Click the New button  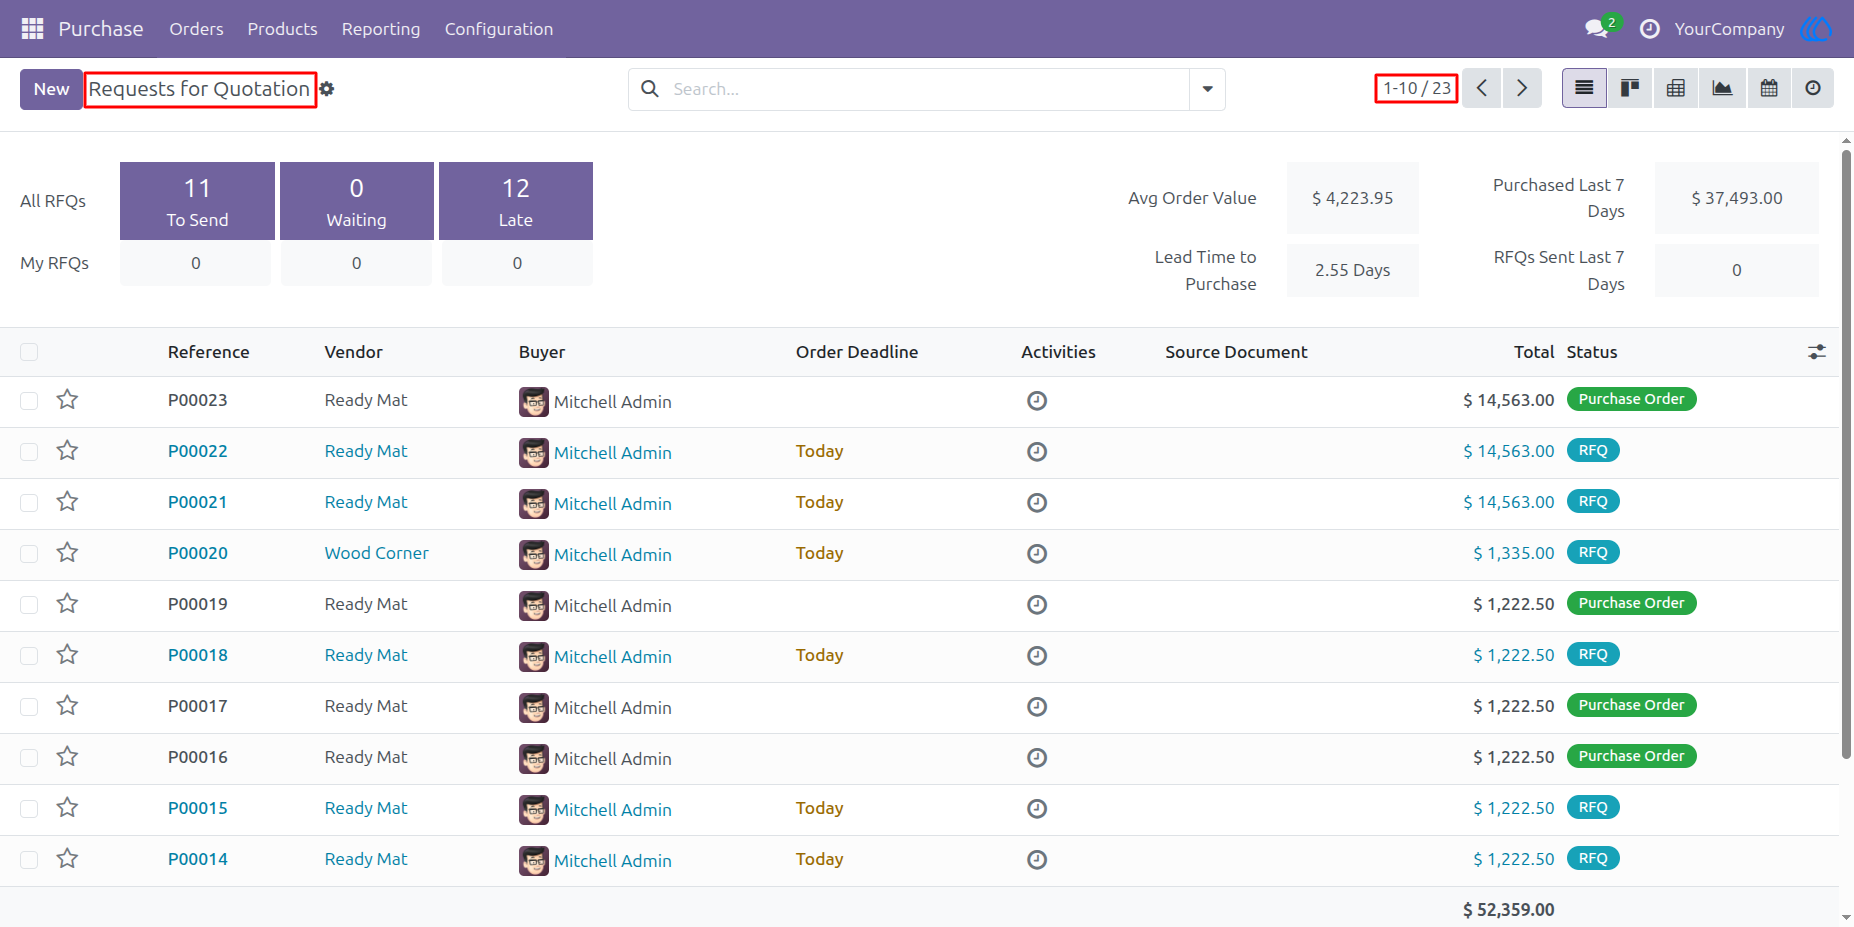point(51,89)
